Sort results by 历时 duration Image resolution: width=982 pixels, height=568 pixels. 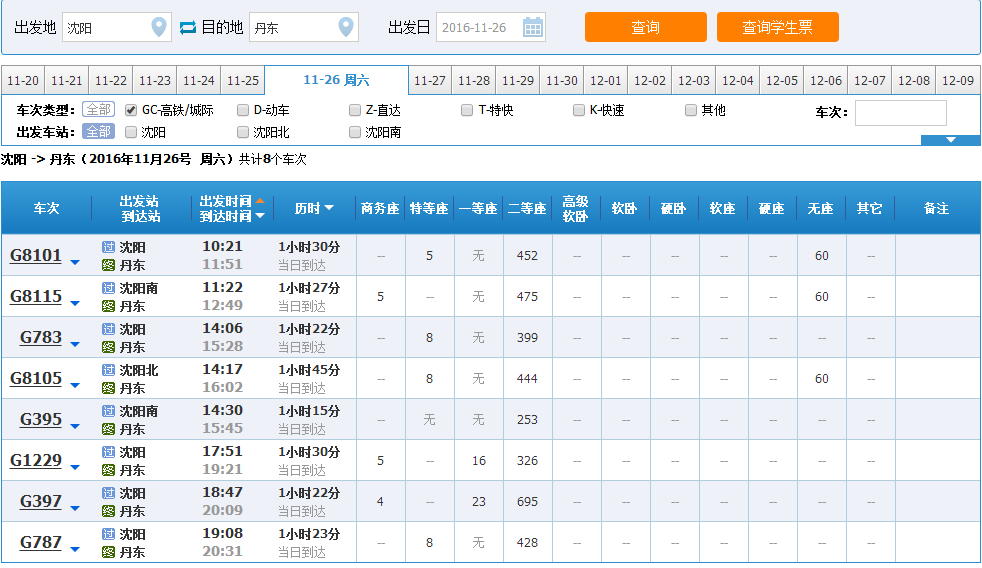point(314,209)
